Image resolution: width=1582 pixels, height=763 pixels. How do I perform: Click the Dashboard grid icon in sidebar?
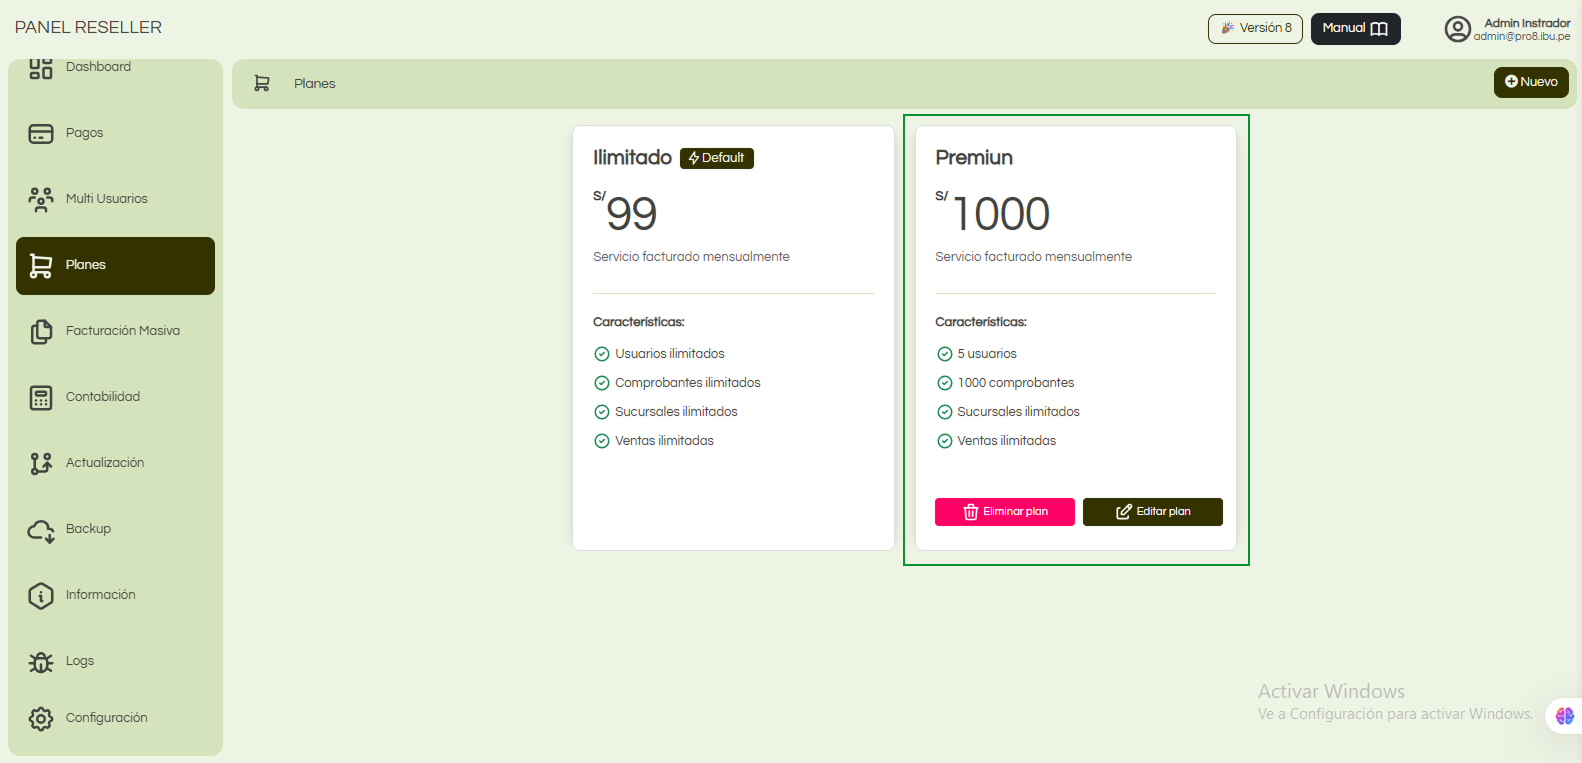40,68
